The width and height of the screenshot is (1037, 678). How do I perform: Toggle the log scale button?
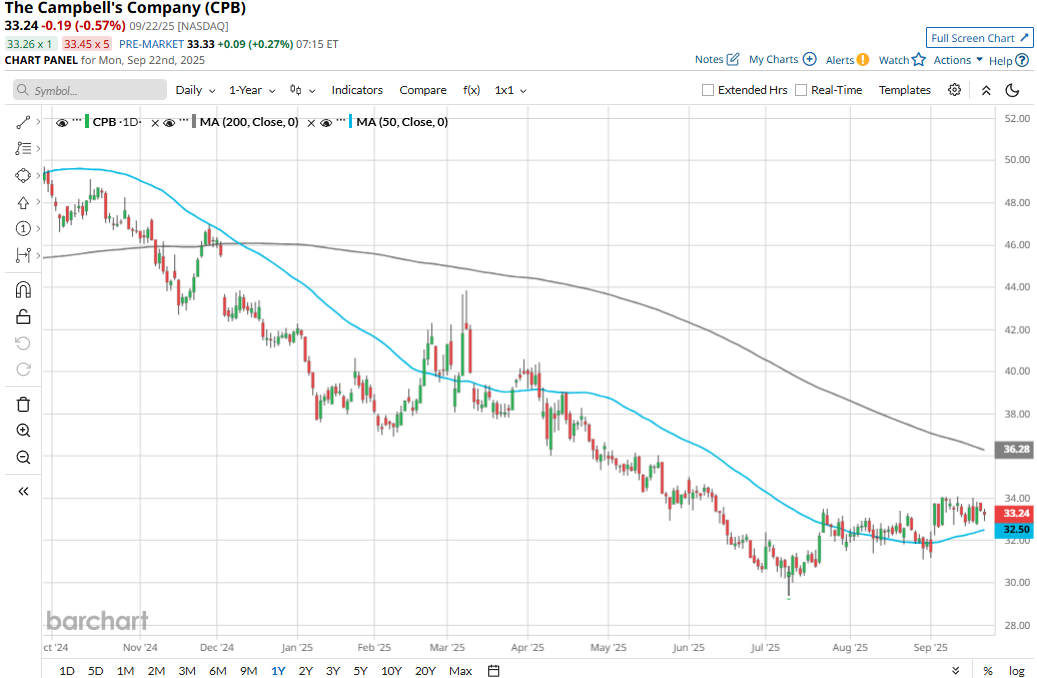point(1016,671)
